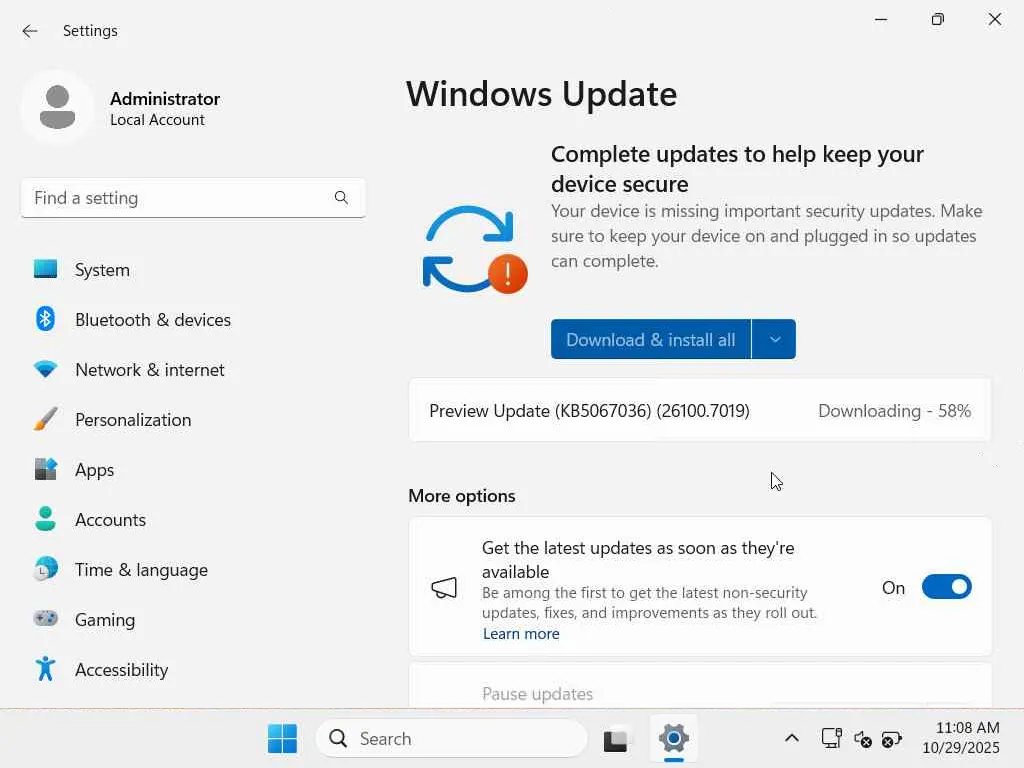Expand the Download & install all dropdown arrow
The width and height of the screenshot is (1024, 768).
pos(775,339)
